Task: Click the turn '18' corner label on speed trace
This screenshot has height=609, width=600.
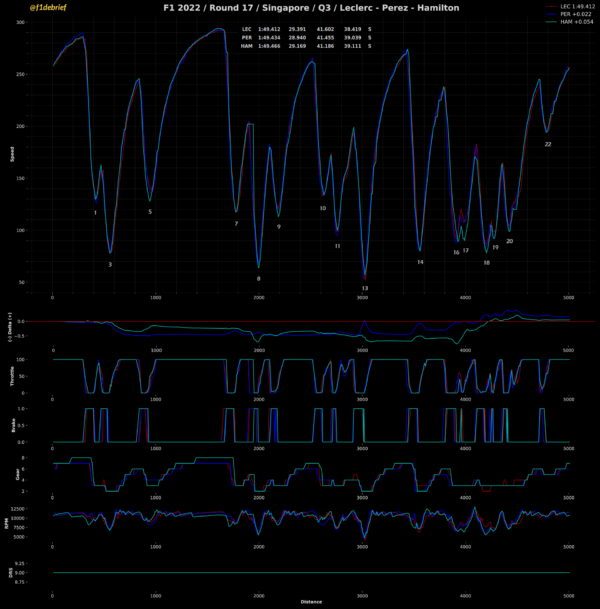Action: tap(487, 263)
